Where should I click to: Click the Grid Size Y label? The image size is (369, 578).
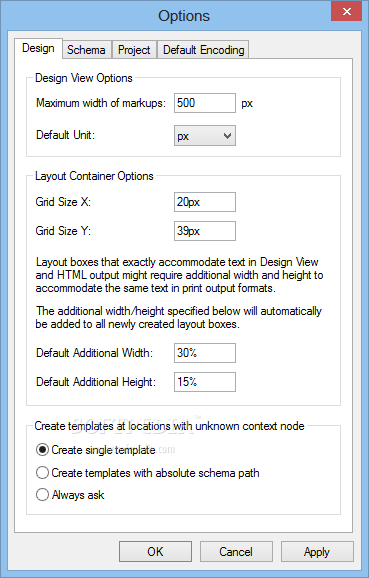pos(63,231)
